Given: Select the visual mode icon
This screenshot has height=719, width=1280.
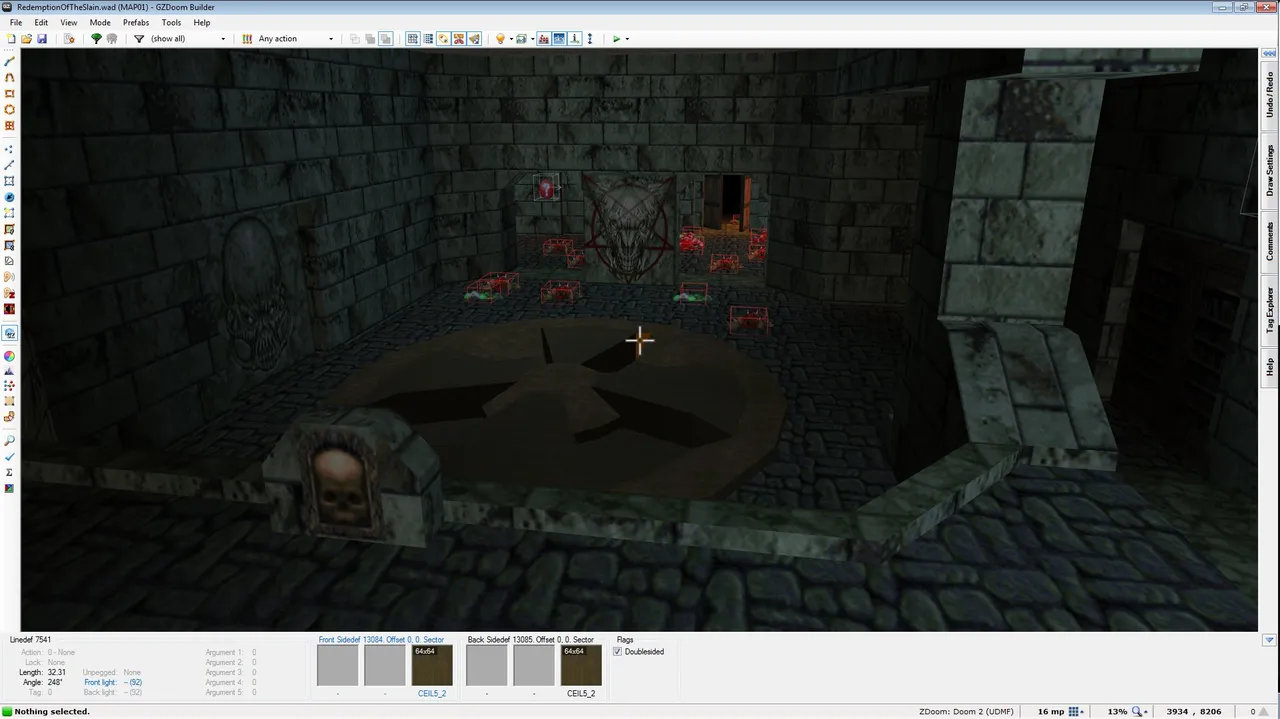Looking at the screenshot, I should (10, 333).
